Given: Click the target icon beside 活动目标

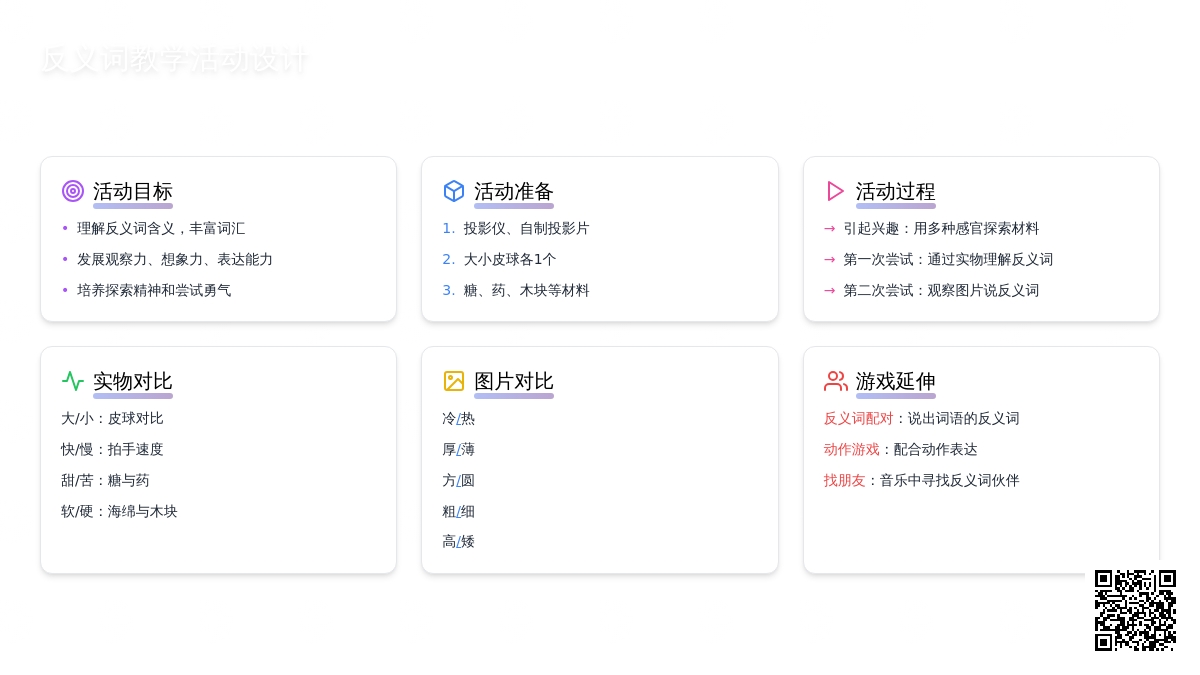Looking at the screenshot, I should tap(73, 191).
